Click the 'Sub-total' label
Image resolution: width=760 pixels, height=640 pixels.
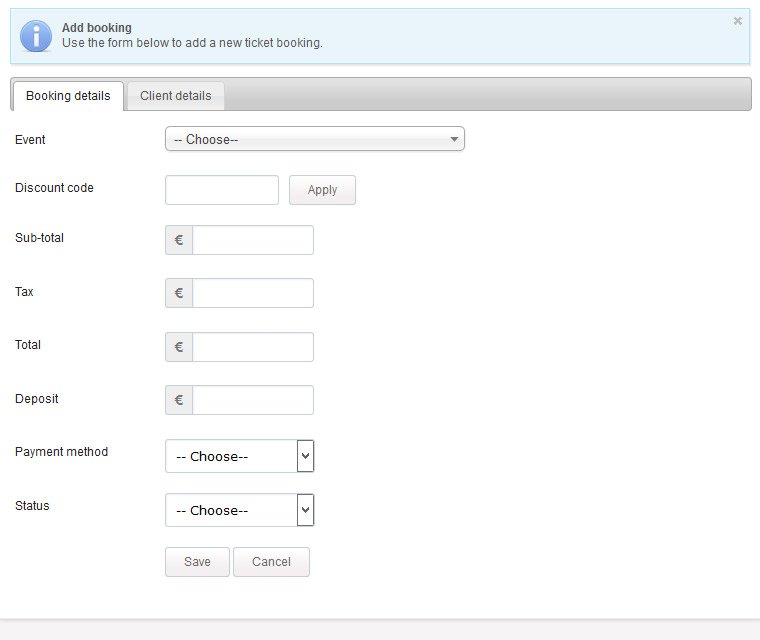[39, 238]
